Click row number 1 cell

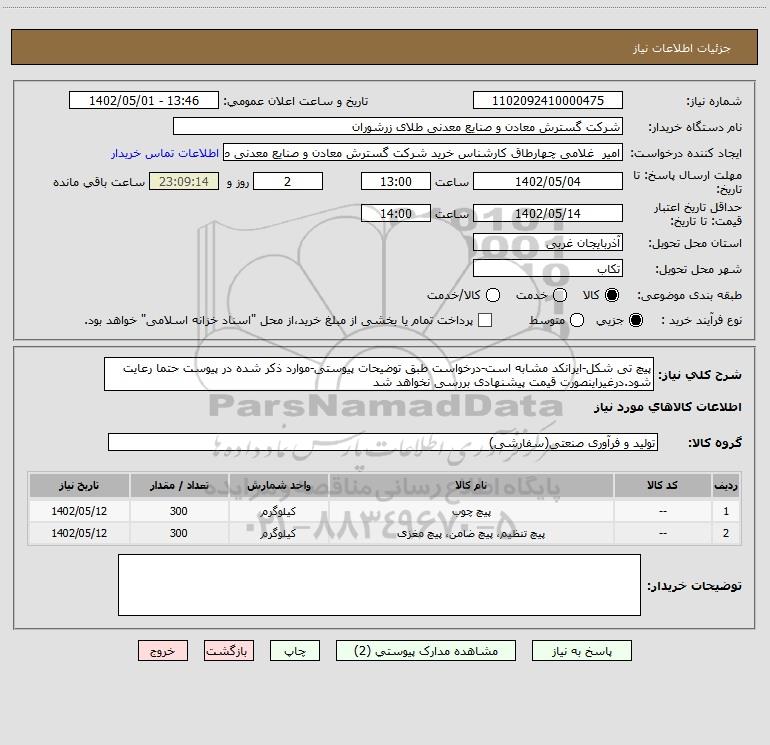[x=726, y=511]
